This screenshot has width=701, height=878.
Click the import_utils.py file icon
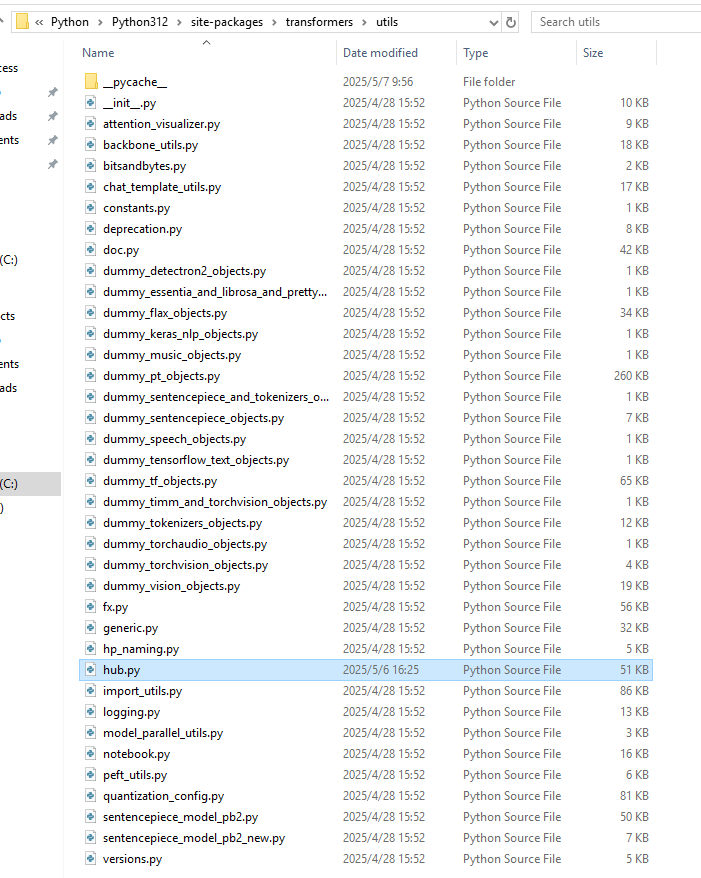coord(91,690)
